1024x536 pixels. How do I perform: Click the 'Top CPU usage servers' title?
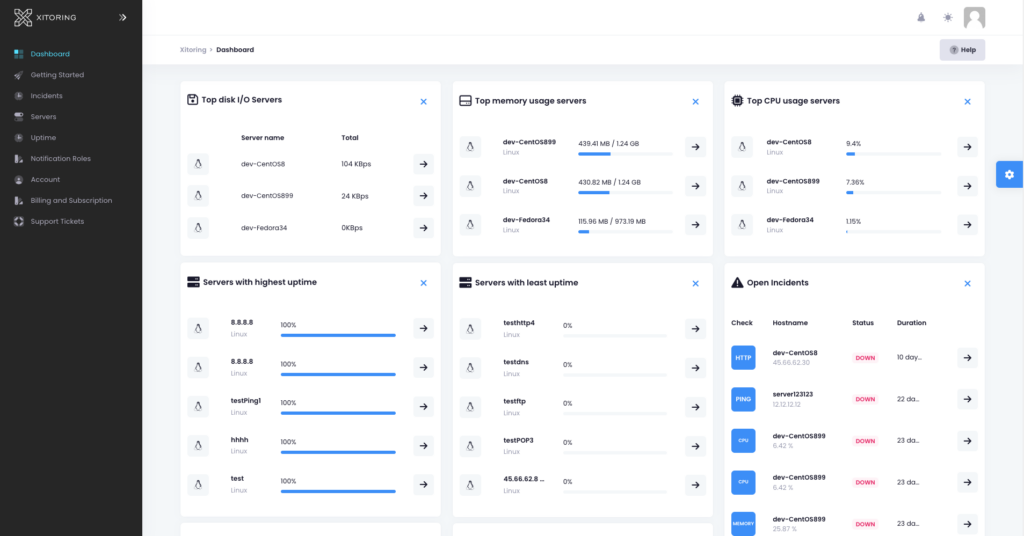click(x=793, y=101)
